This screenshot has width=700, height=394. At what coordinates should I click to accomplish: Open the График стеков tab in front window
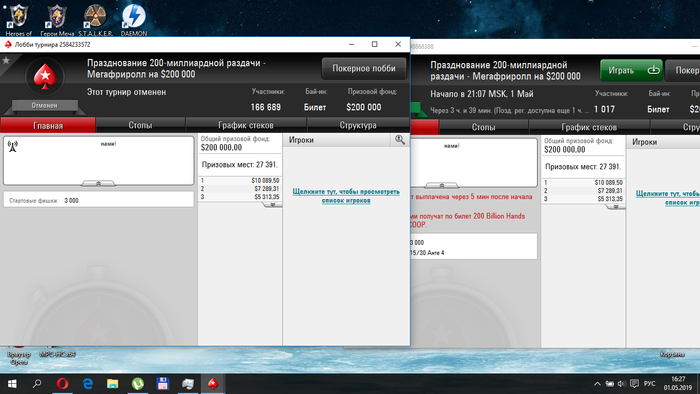click(x=246, y=125)
